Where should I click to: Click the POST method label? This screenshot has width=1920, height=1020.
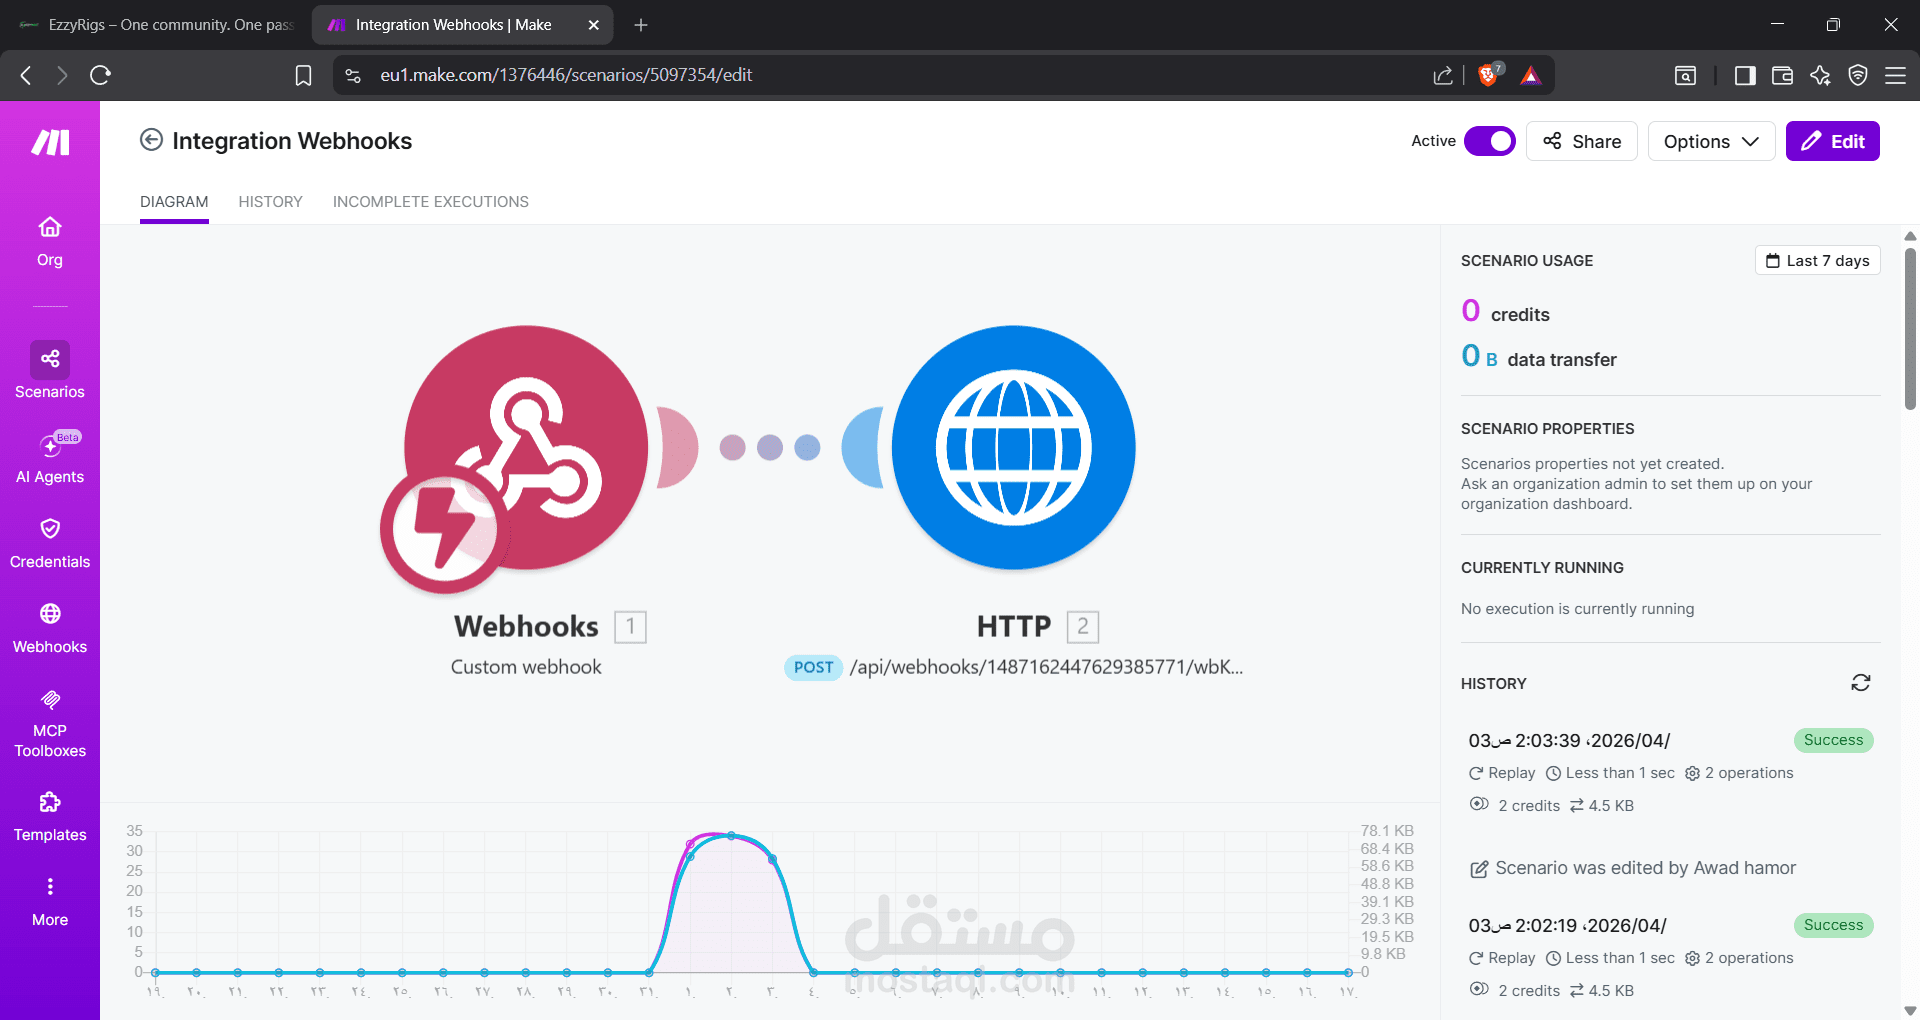813,667
